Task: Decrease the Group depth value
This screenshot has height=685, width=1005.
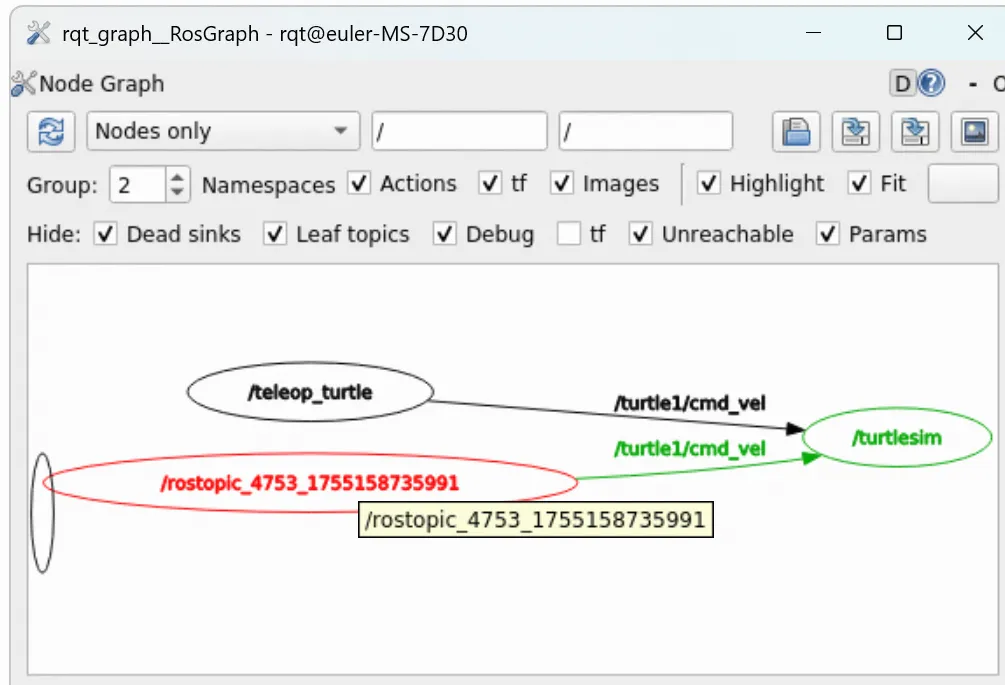Action: click(178, 193)
